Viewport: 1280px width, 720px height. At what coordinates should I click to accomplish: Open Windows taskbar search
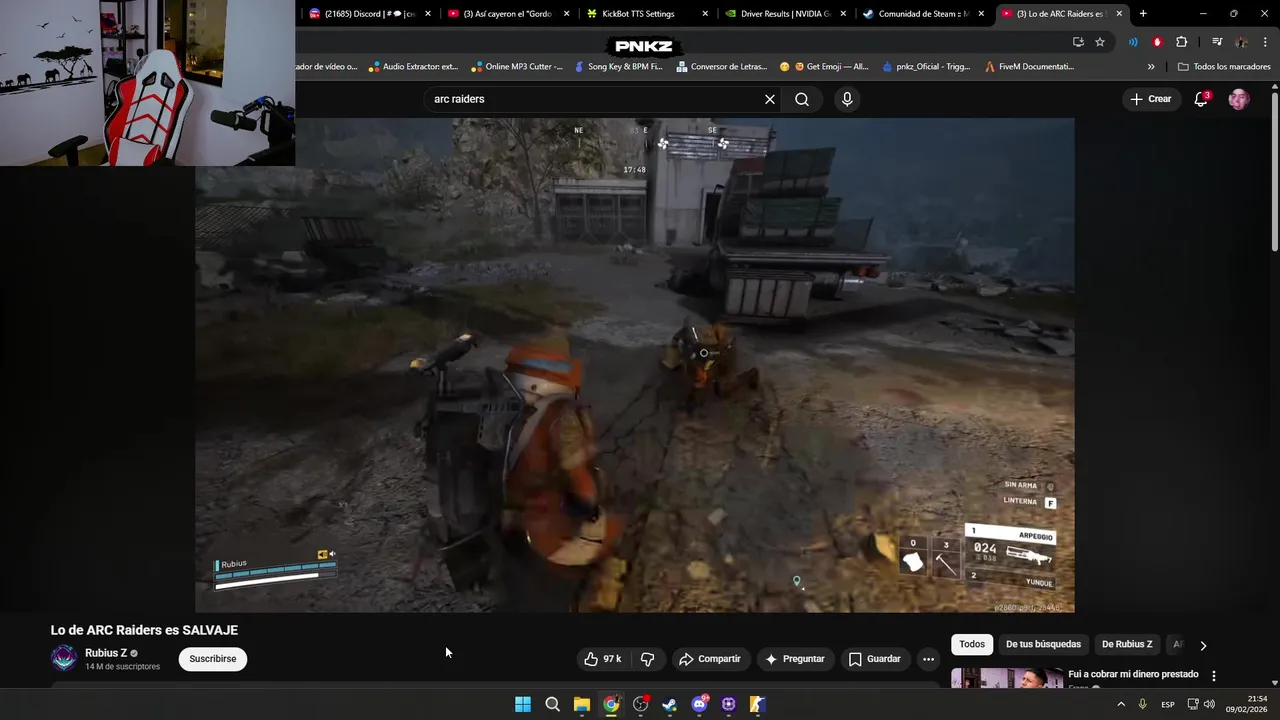[552, 704]
